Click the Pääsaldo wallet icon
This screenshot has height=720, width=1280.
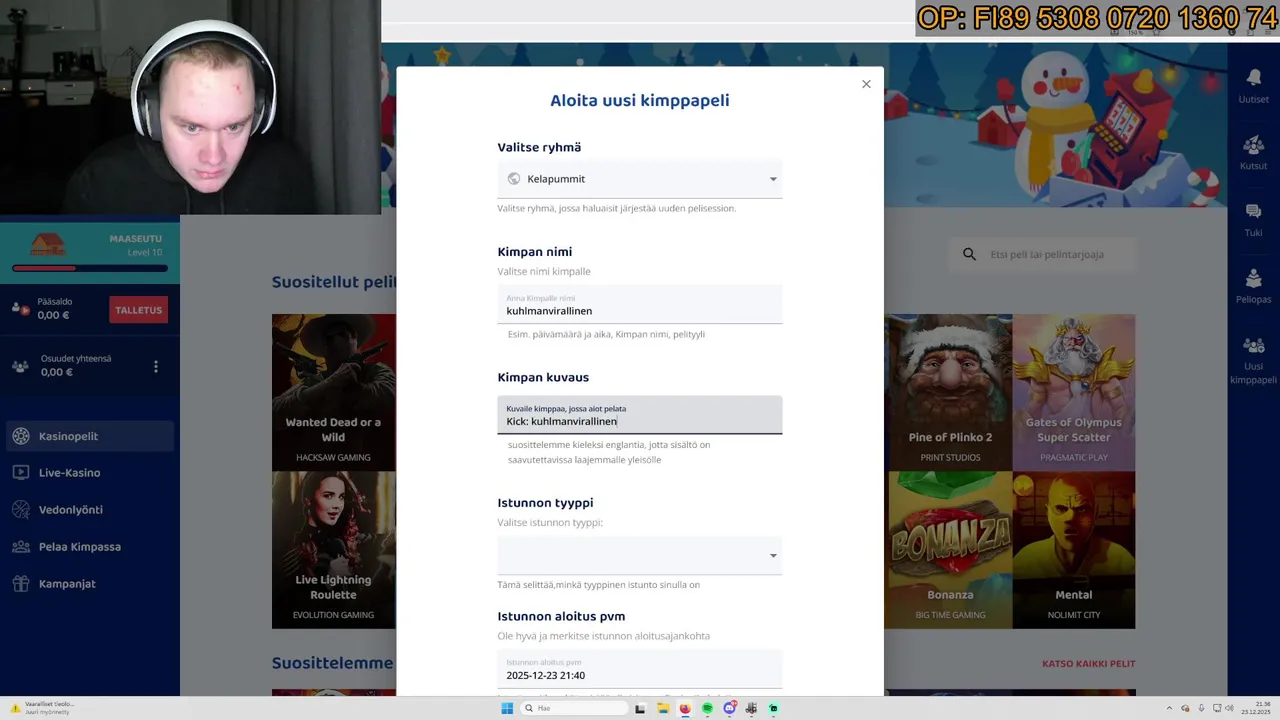20,308
